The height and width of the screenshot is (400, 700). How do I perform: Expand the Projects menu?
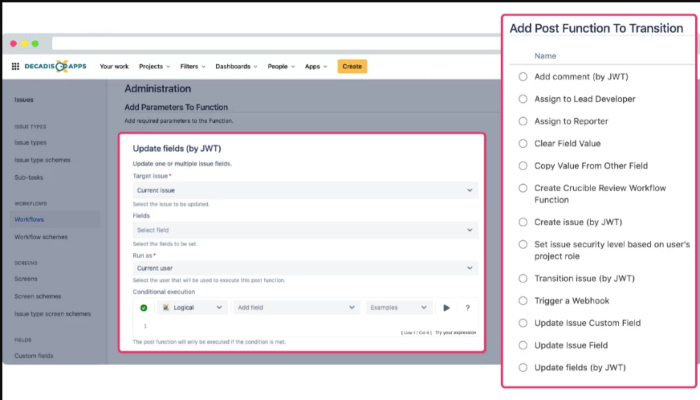point(154,67)
